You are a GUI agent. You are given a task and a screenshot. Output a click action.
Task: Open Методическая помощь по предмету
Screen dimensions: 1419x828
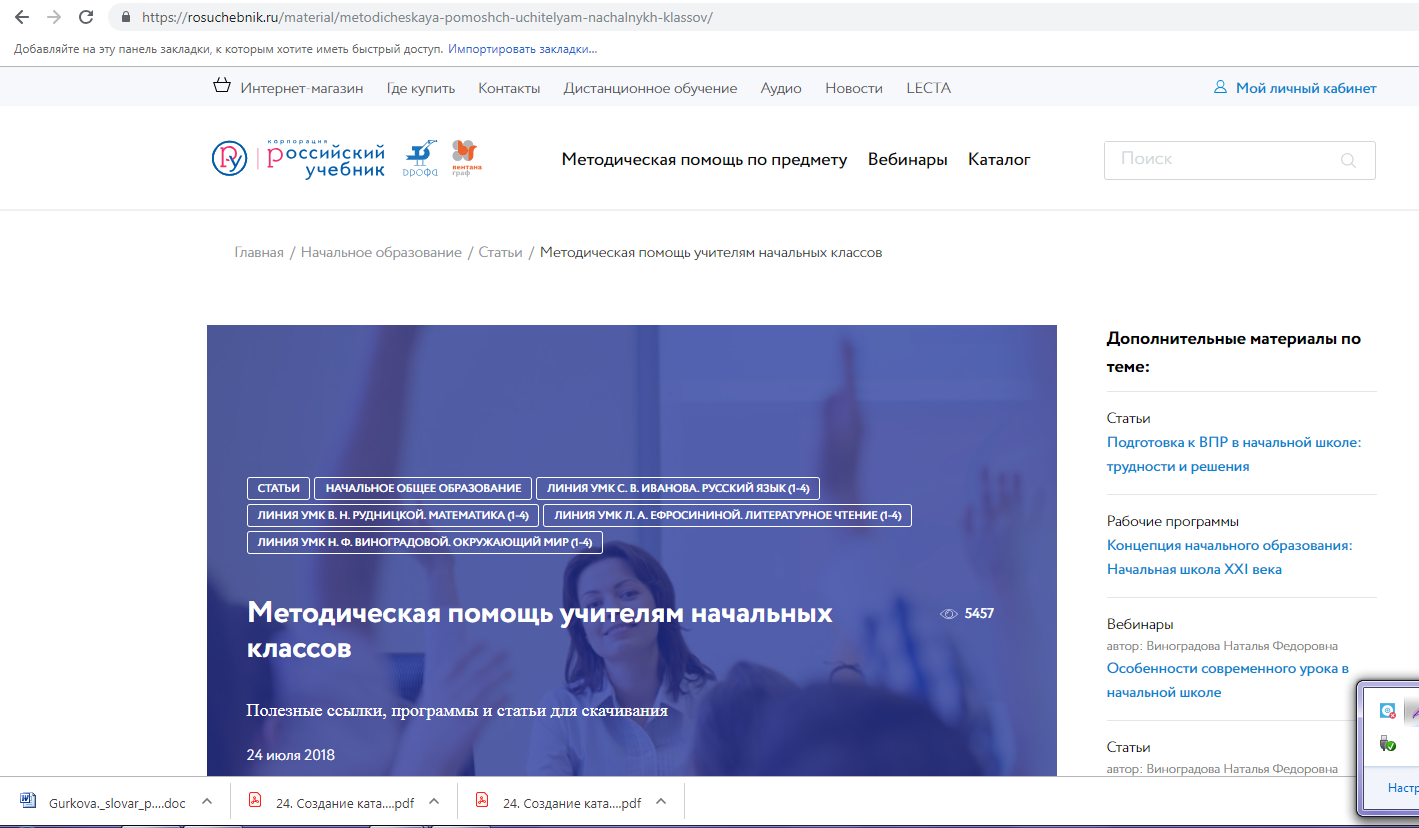coord(704,159)
